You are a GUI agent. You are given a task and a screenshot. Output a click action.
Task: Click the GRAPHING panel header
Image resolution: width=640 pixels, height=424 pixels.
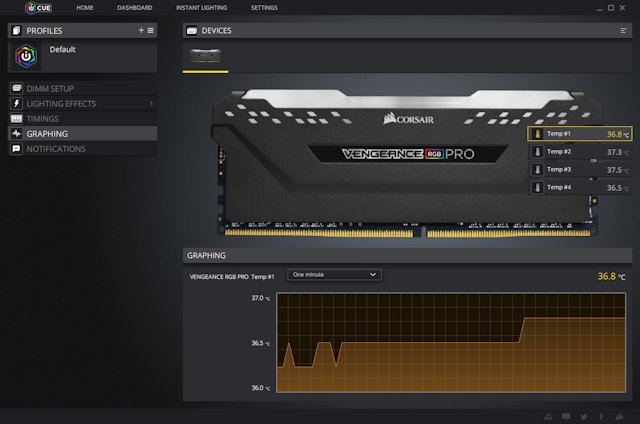coord(407,255)
